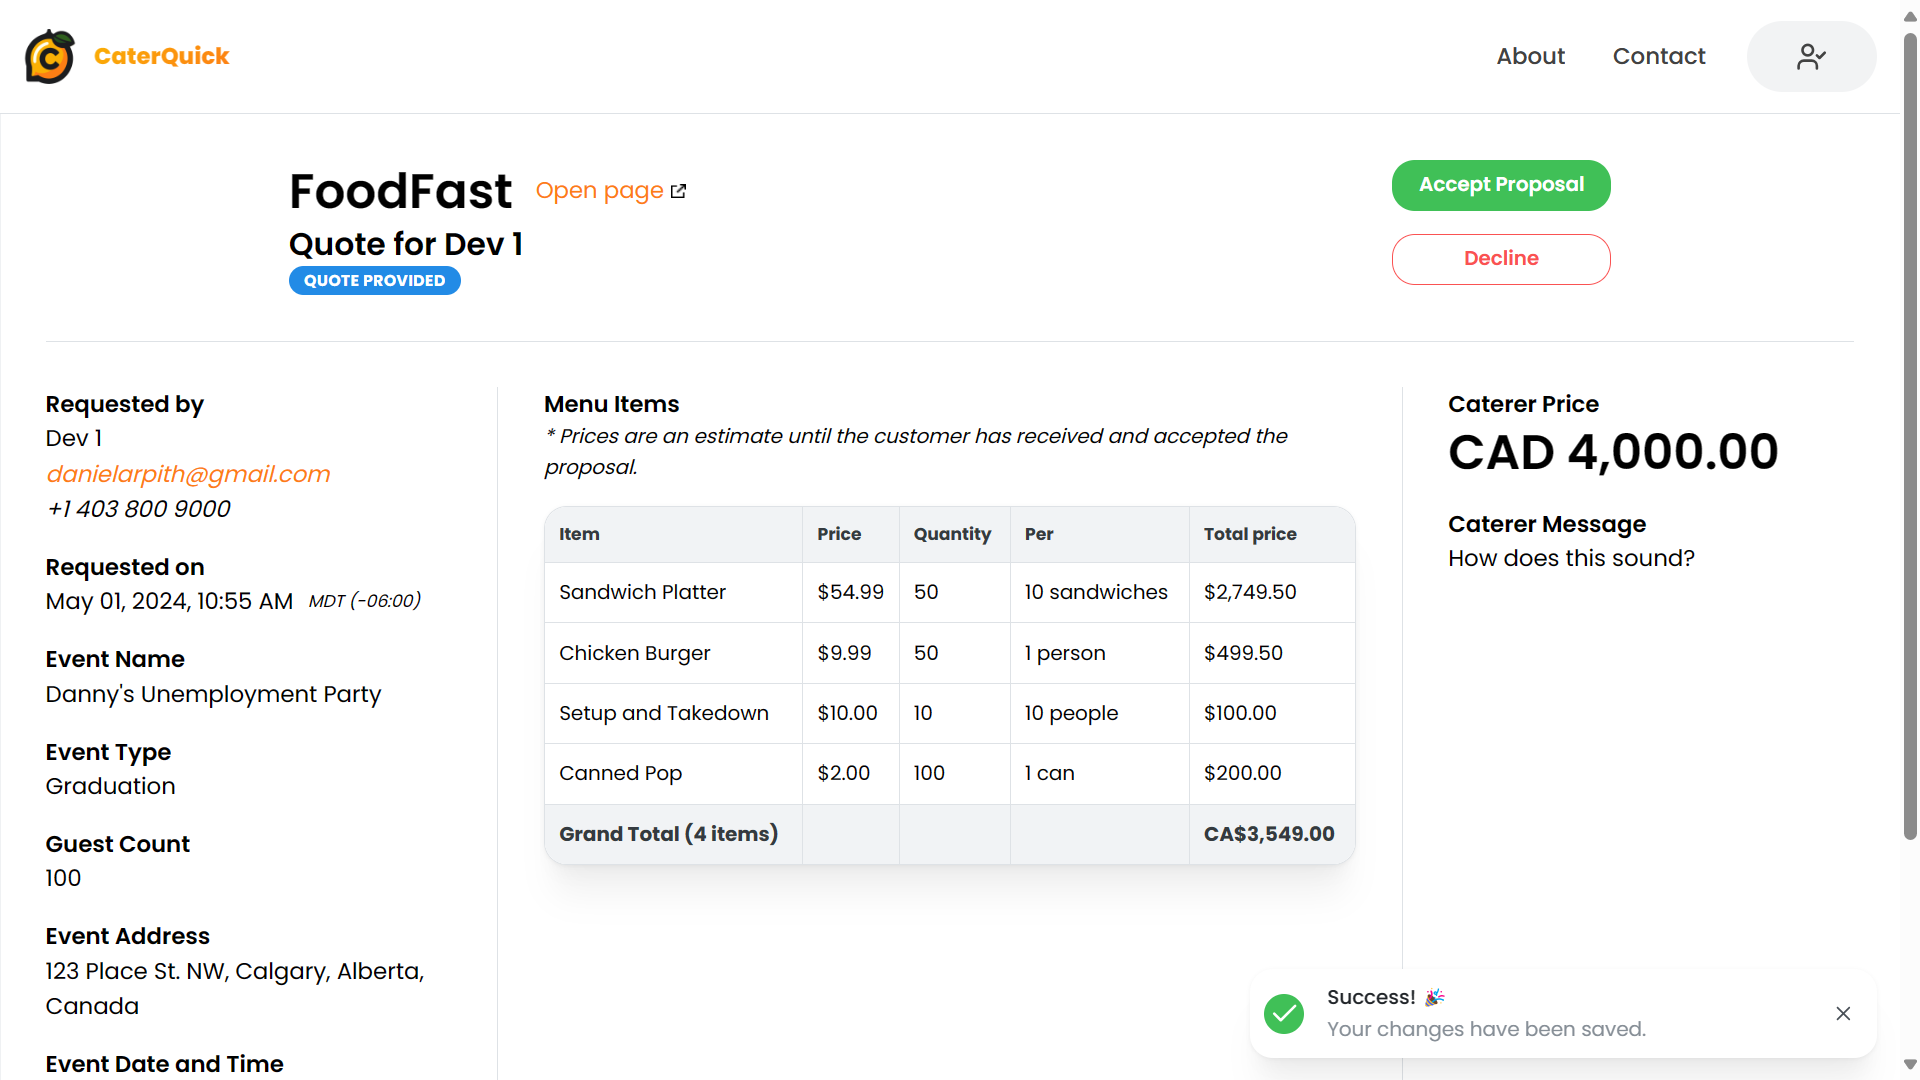Open the user account icon button
The height and width of the screenshot is (1080, 1920).
[x=1811, y=56]
